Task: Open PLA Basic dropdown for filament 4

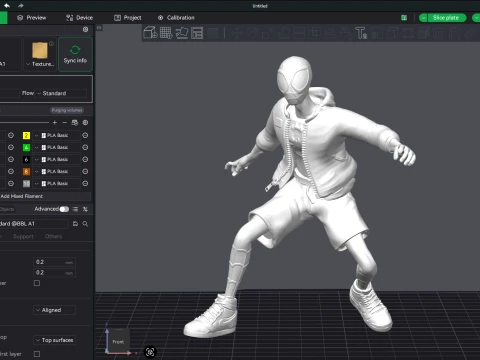Action: pos(57,147)
